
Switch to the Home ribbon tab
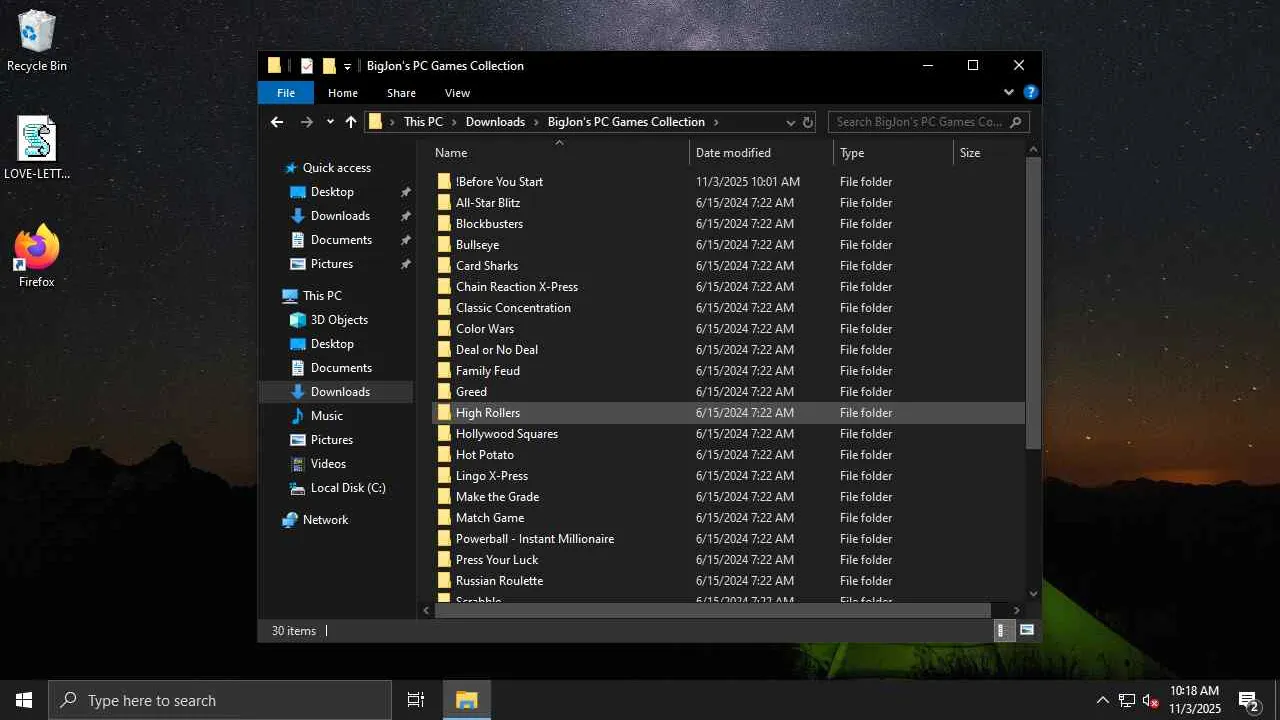tap(343, 93)
